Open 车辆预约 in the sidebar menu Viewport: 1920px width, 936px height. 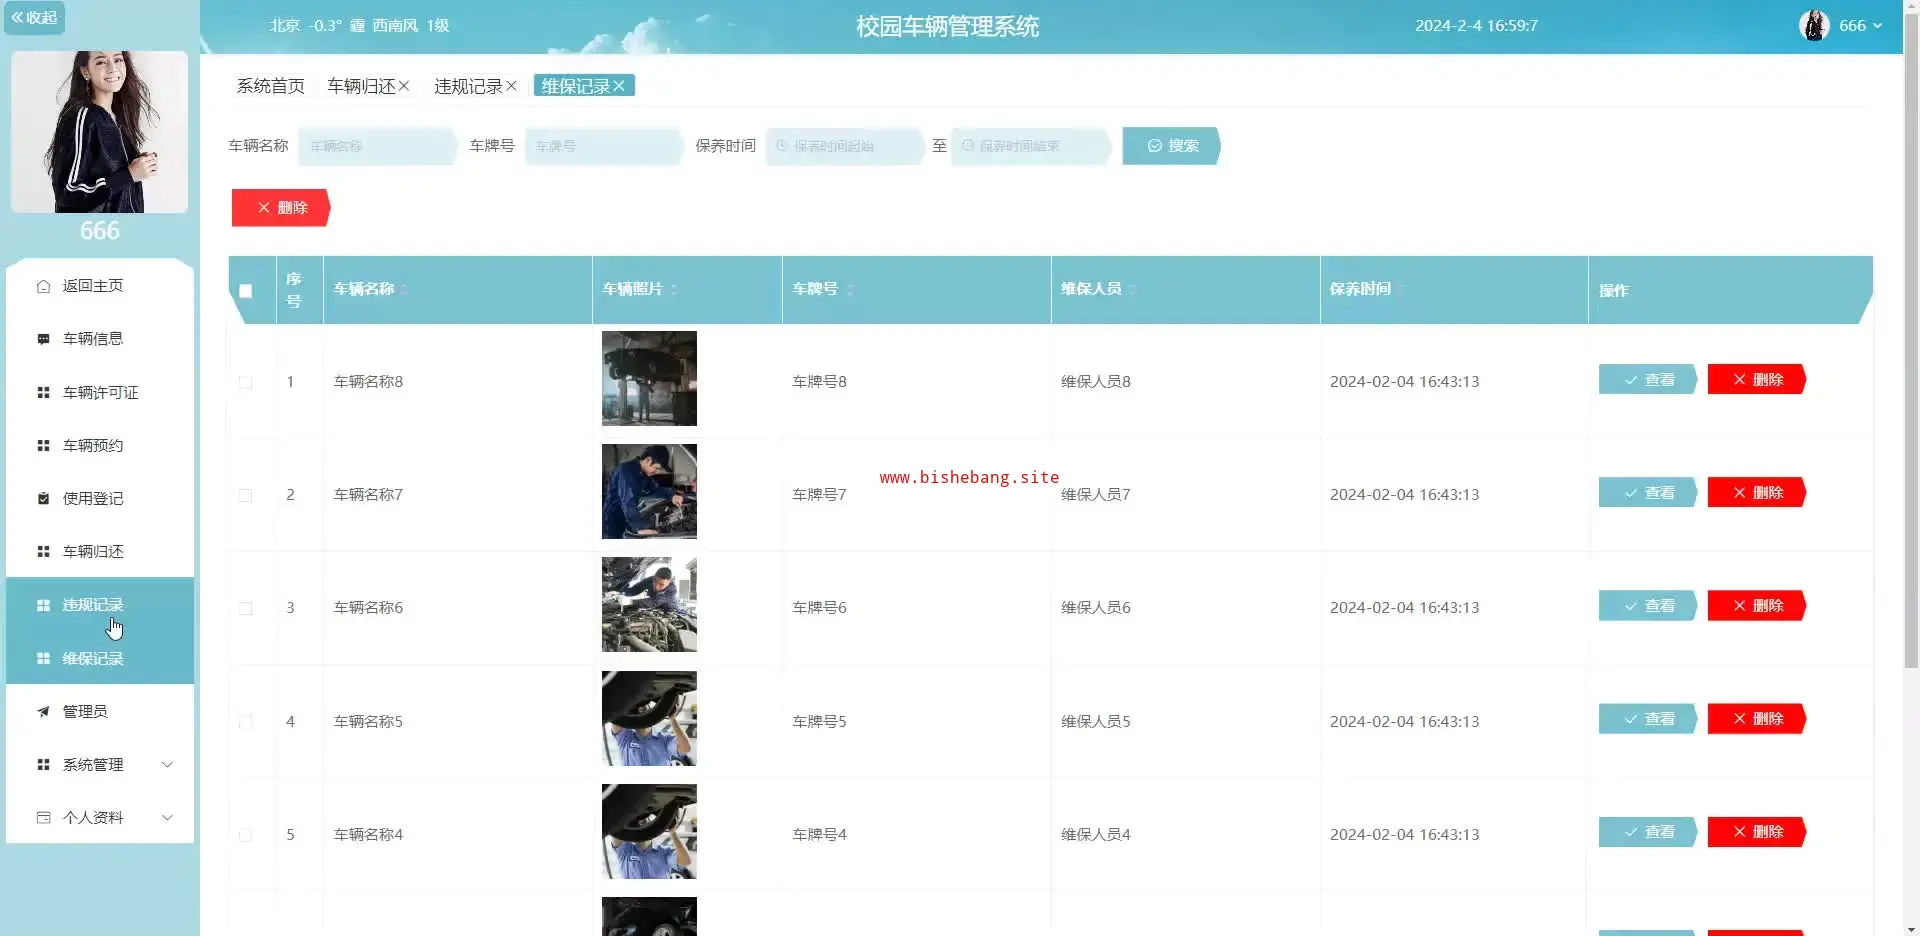pyautogui.click(x=100, y=446)
